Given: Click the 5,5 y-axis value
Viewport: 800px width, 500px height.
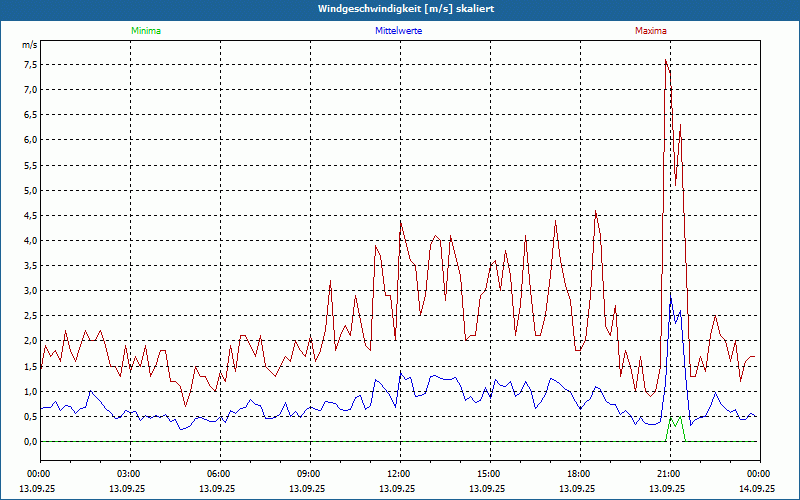Looking at the screenshot, I should (x=31, y=165).
